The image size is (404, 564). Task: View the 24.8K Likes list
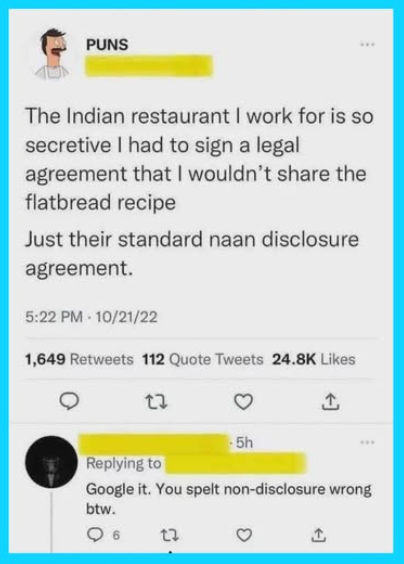coord(314,359)
